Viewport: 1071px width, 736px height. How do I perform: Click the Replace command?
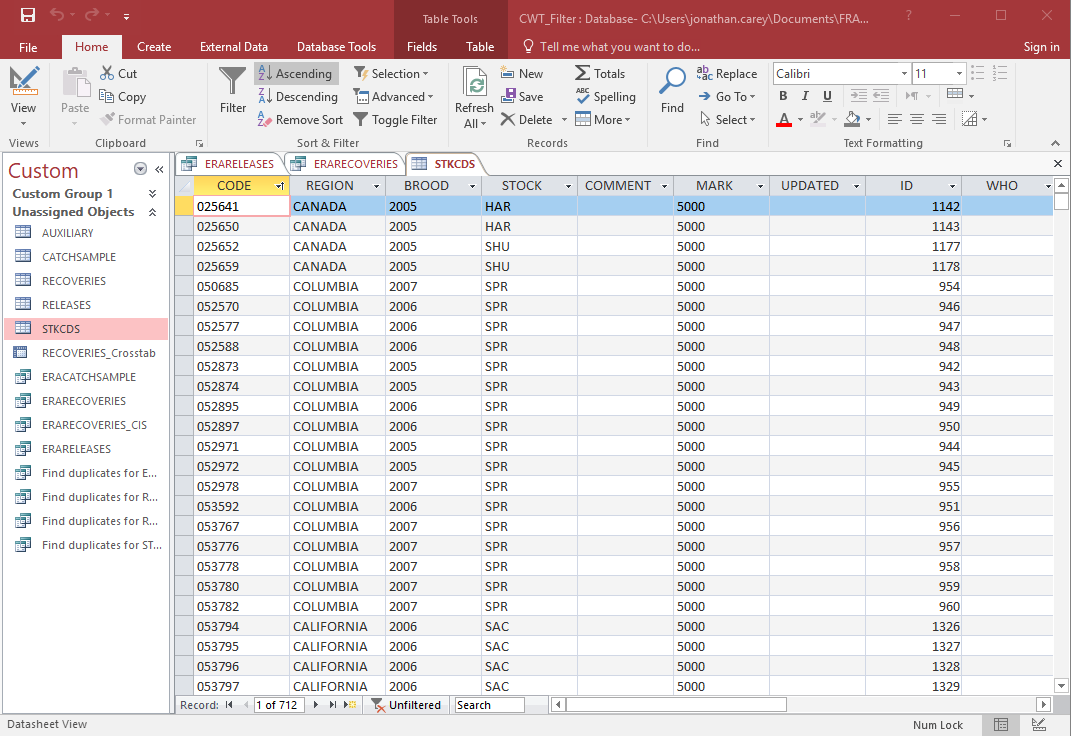tap(727, 73)
